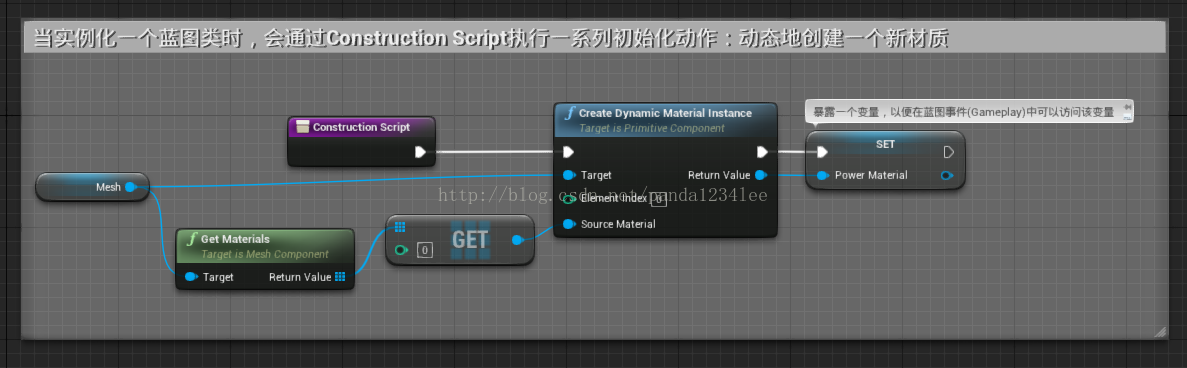Viewport: 1187px width, 368px height.
Task: Click the Power Material label
Action: tap(871, 175)
